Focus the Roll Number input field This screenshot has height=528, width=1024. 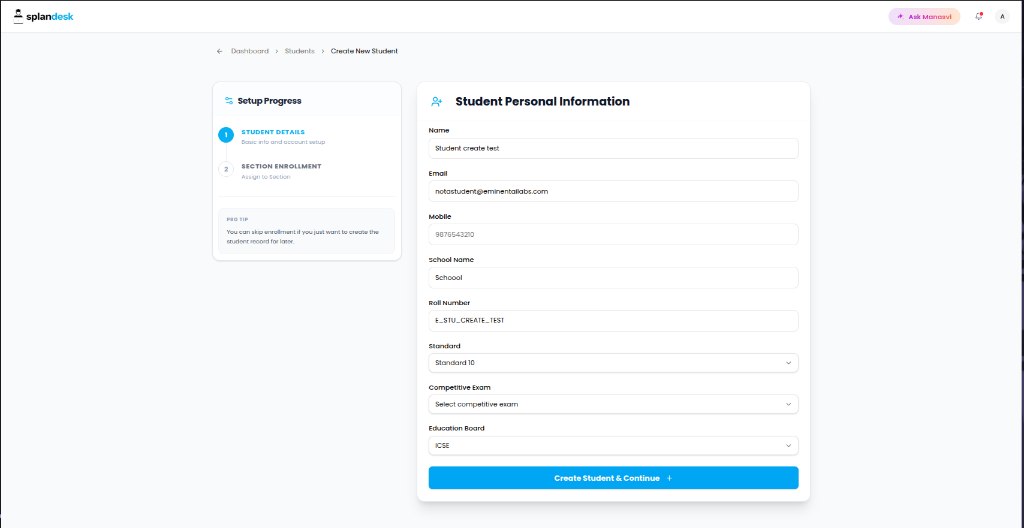coord(613,321)
